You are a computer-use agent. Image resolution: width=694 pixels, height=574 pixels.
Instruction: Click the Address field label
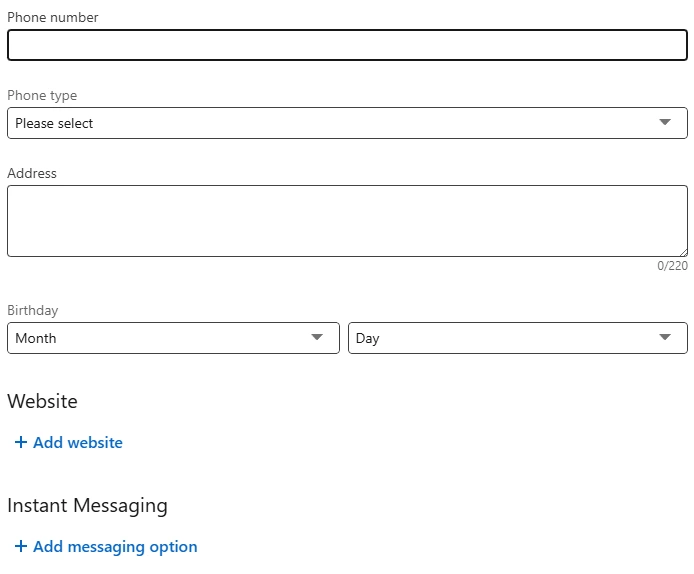pos(32,173)
